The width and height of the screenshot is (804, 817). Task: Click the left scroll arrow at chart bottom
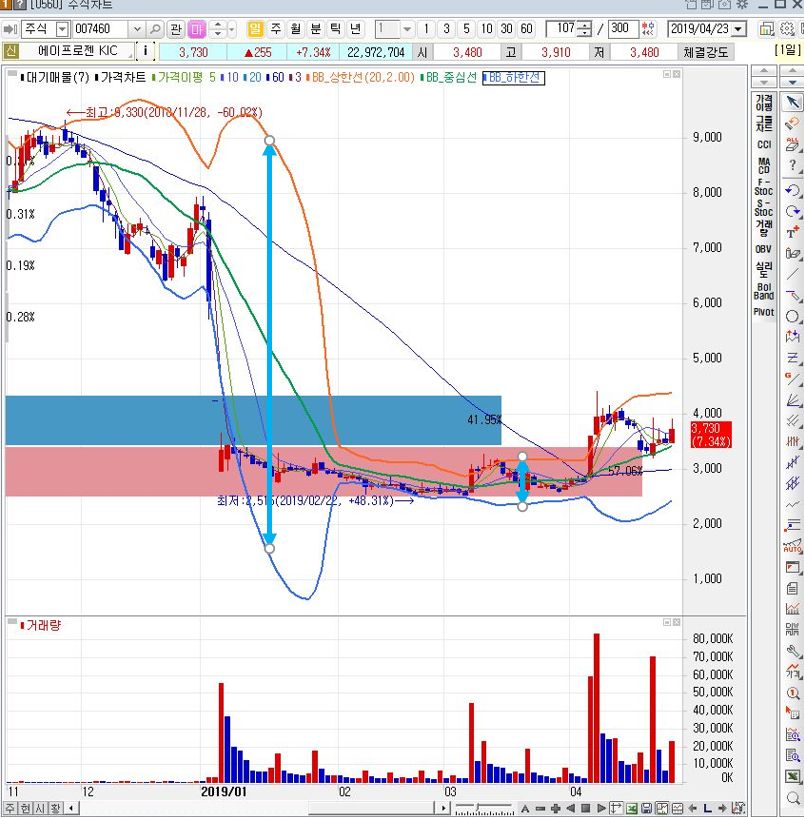(x=70, y=809)
